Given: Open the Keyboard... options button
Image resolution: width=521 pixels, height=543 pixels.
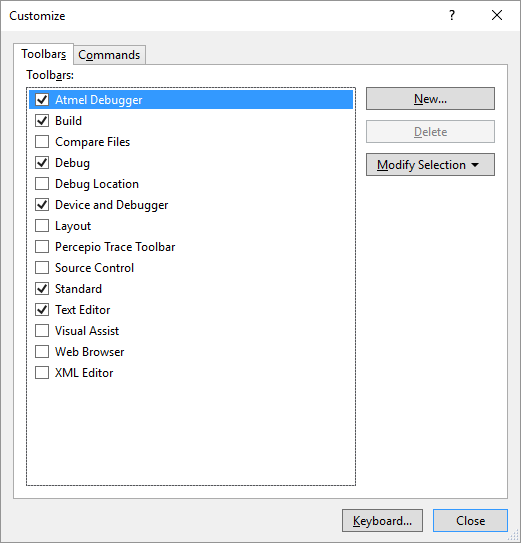Looking at the screenshot, I should pos(382,520).
